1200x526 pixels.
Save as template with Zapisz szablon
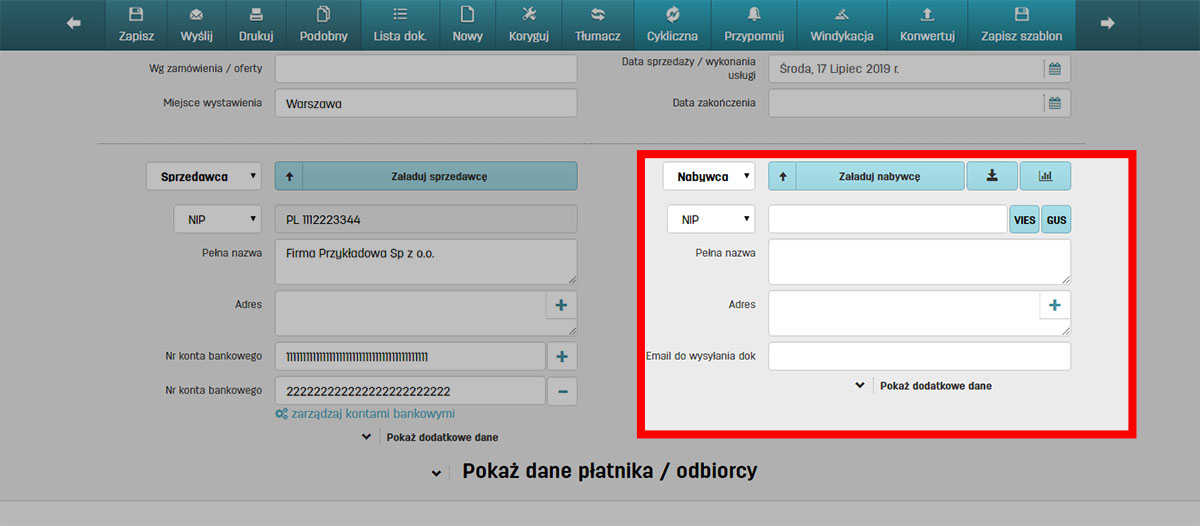[x=1022, y=24]
